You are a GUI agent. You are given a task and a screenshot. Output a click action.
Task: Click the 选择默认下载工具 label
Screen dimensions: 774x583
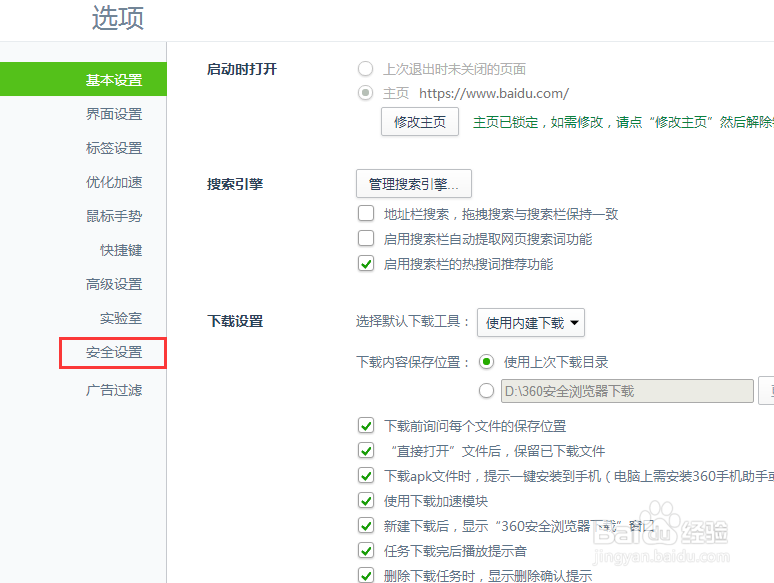[x=413, y=321]
